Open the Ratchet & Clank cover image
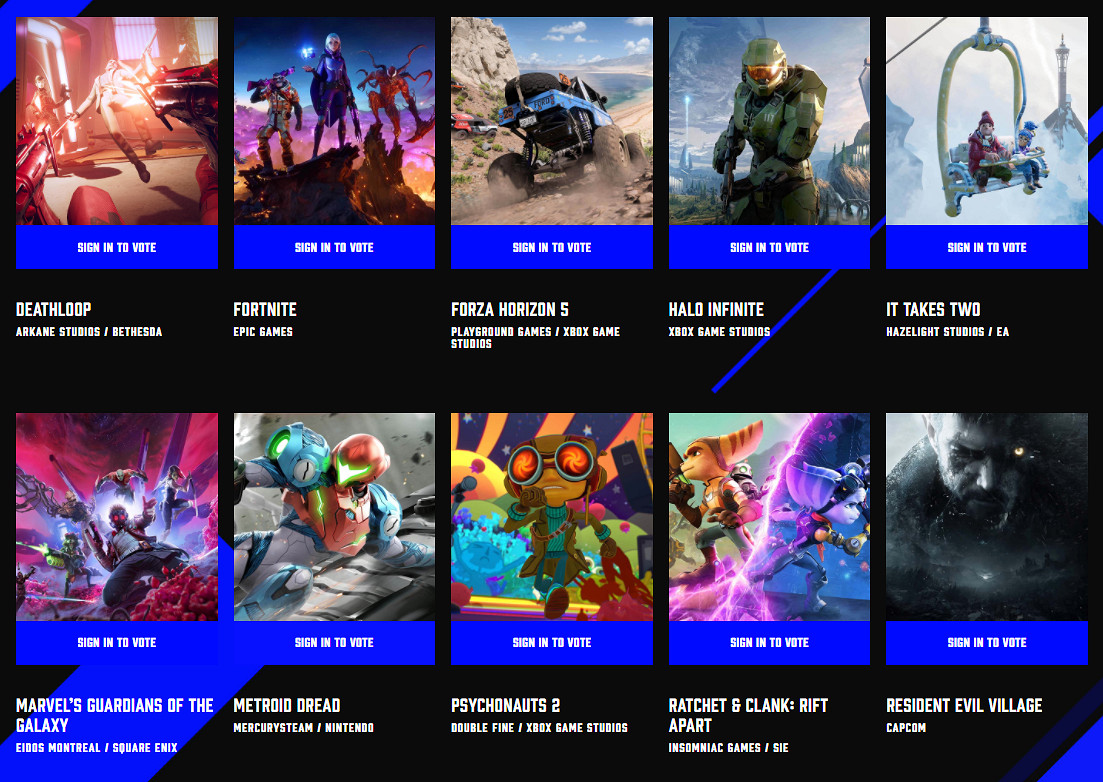The width and height of the screenshot is (1103, 782). point(770,517)
